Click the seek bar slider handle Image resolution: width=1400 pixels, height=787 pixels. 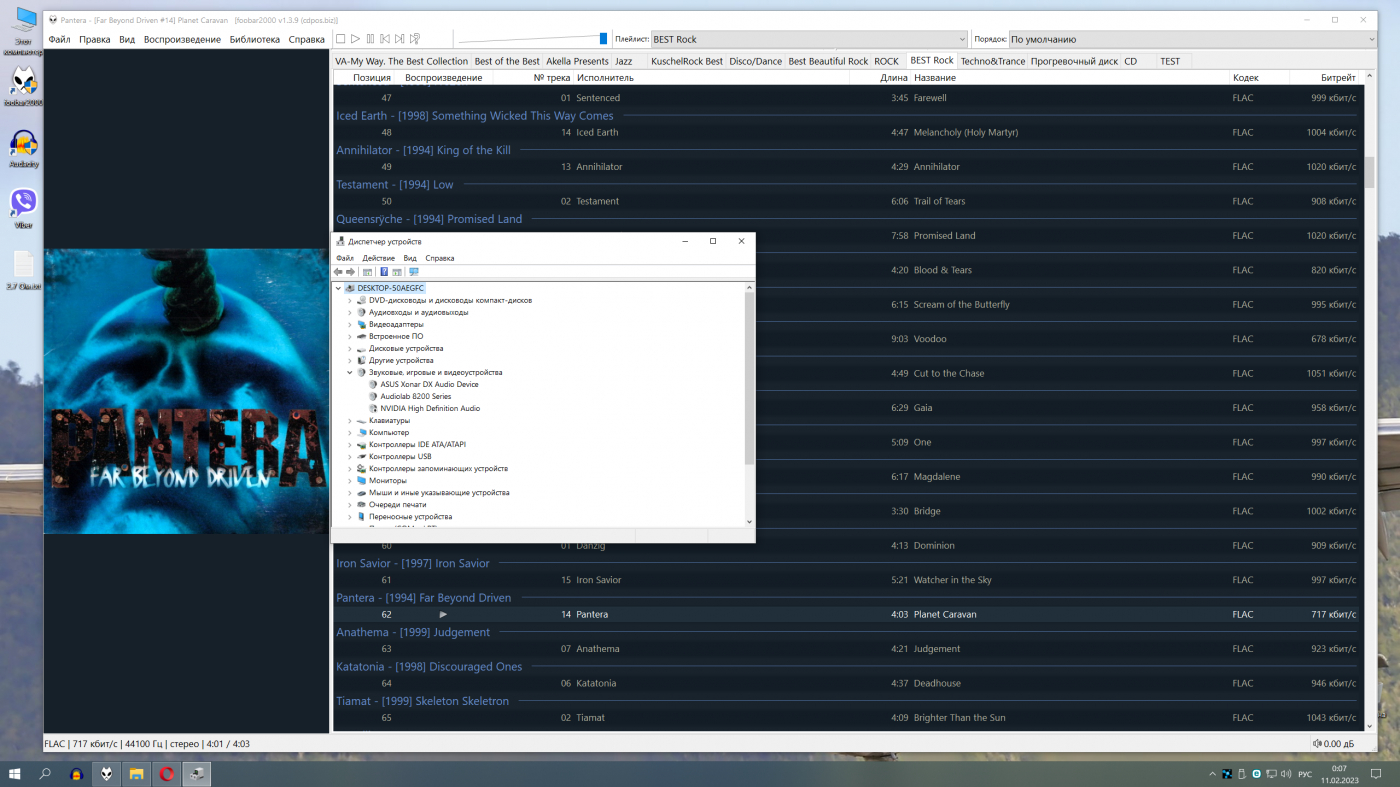point(603,39)
